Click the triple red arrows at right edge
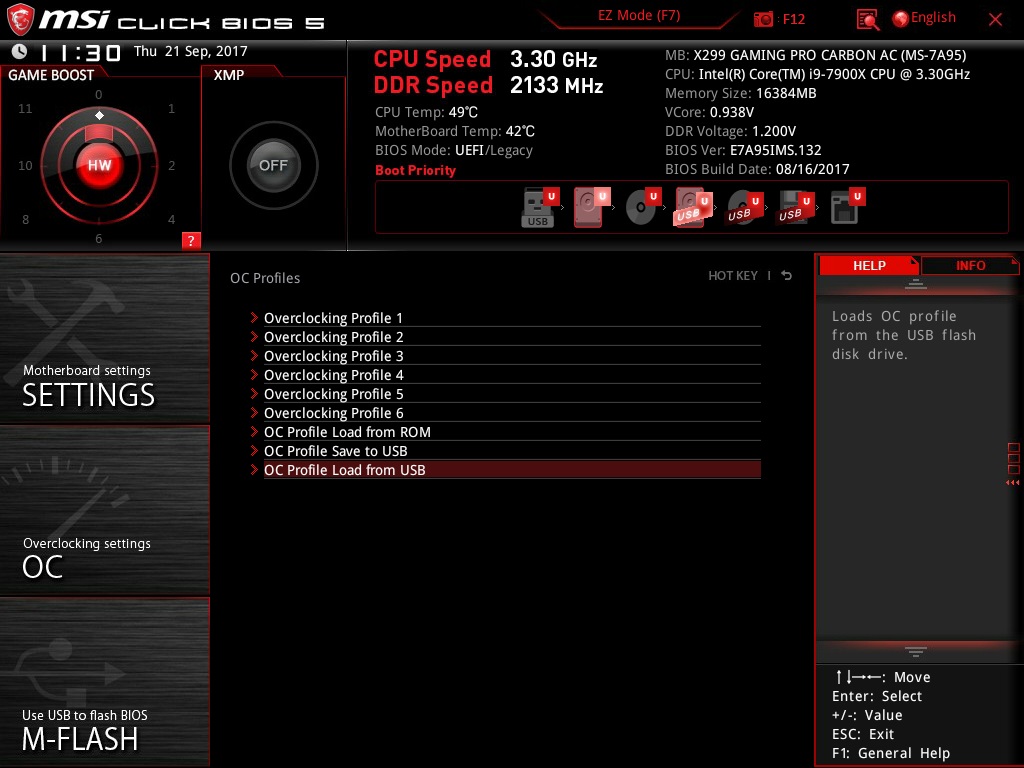Screen dimensions: 1024x768 click(1012, 483)
